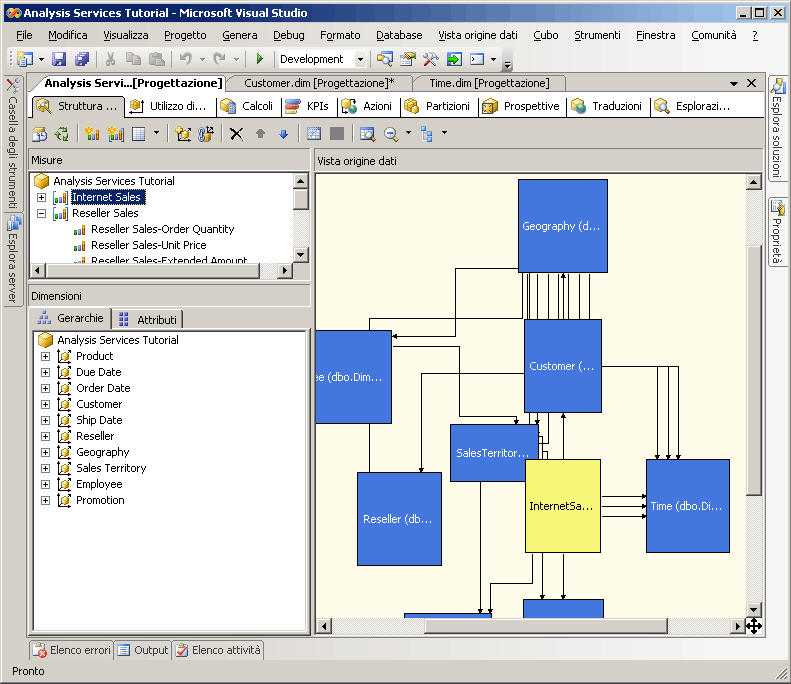The height and width of the screenshot is (684, 791).
Task: Expand the Due Date dimension node
Action: coord(45,372)
